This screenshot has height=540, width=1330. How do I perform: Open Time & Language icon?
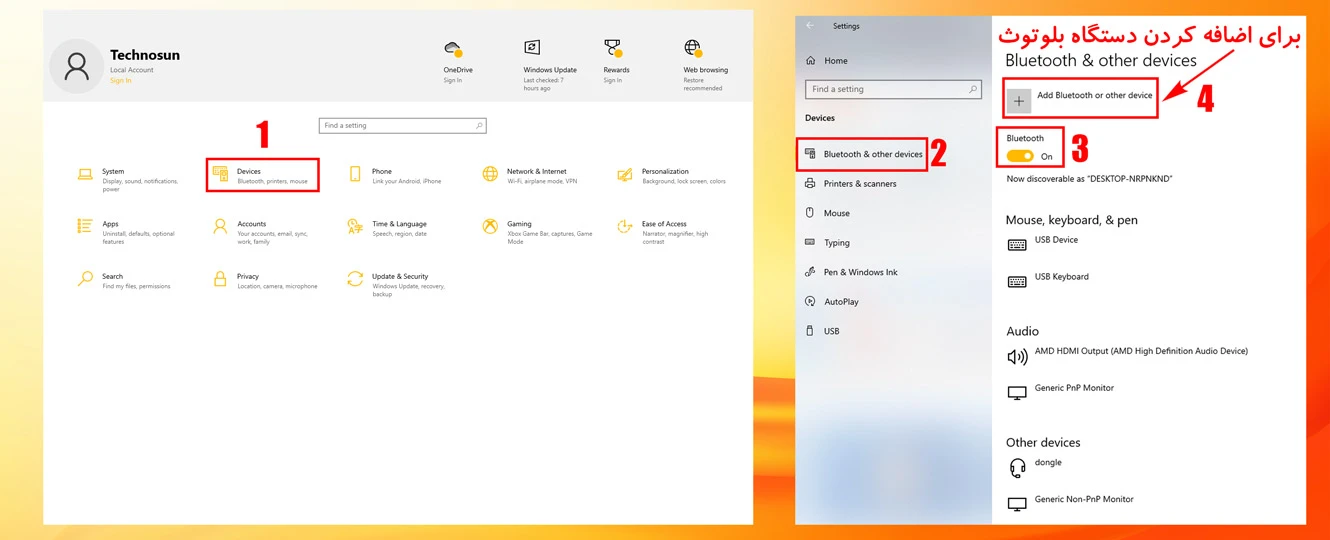point(355,227)
